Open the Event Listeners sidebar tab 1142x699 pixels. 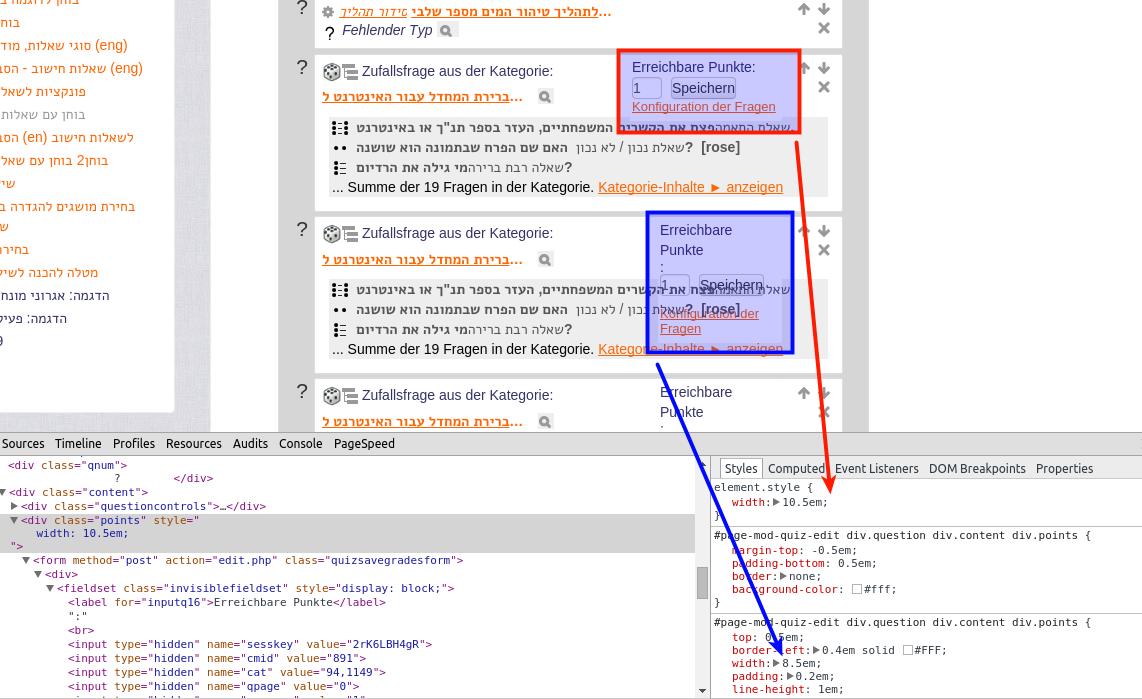877,469
